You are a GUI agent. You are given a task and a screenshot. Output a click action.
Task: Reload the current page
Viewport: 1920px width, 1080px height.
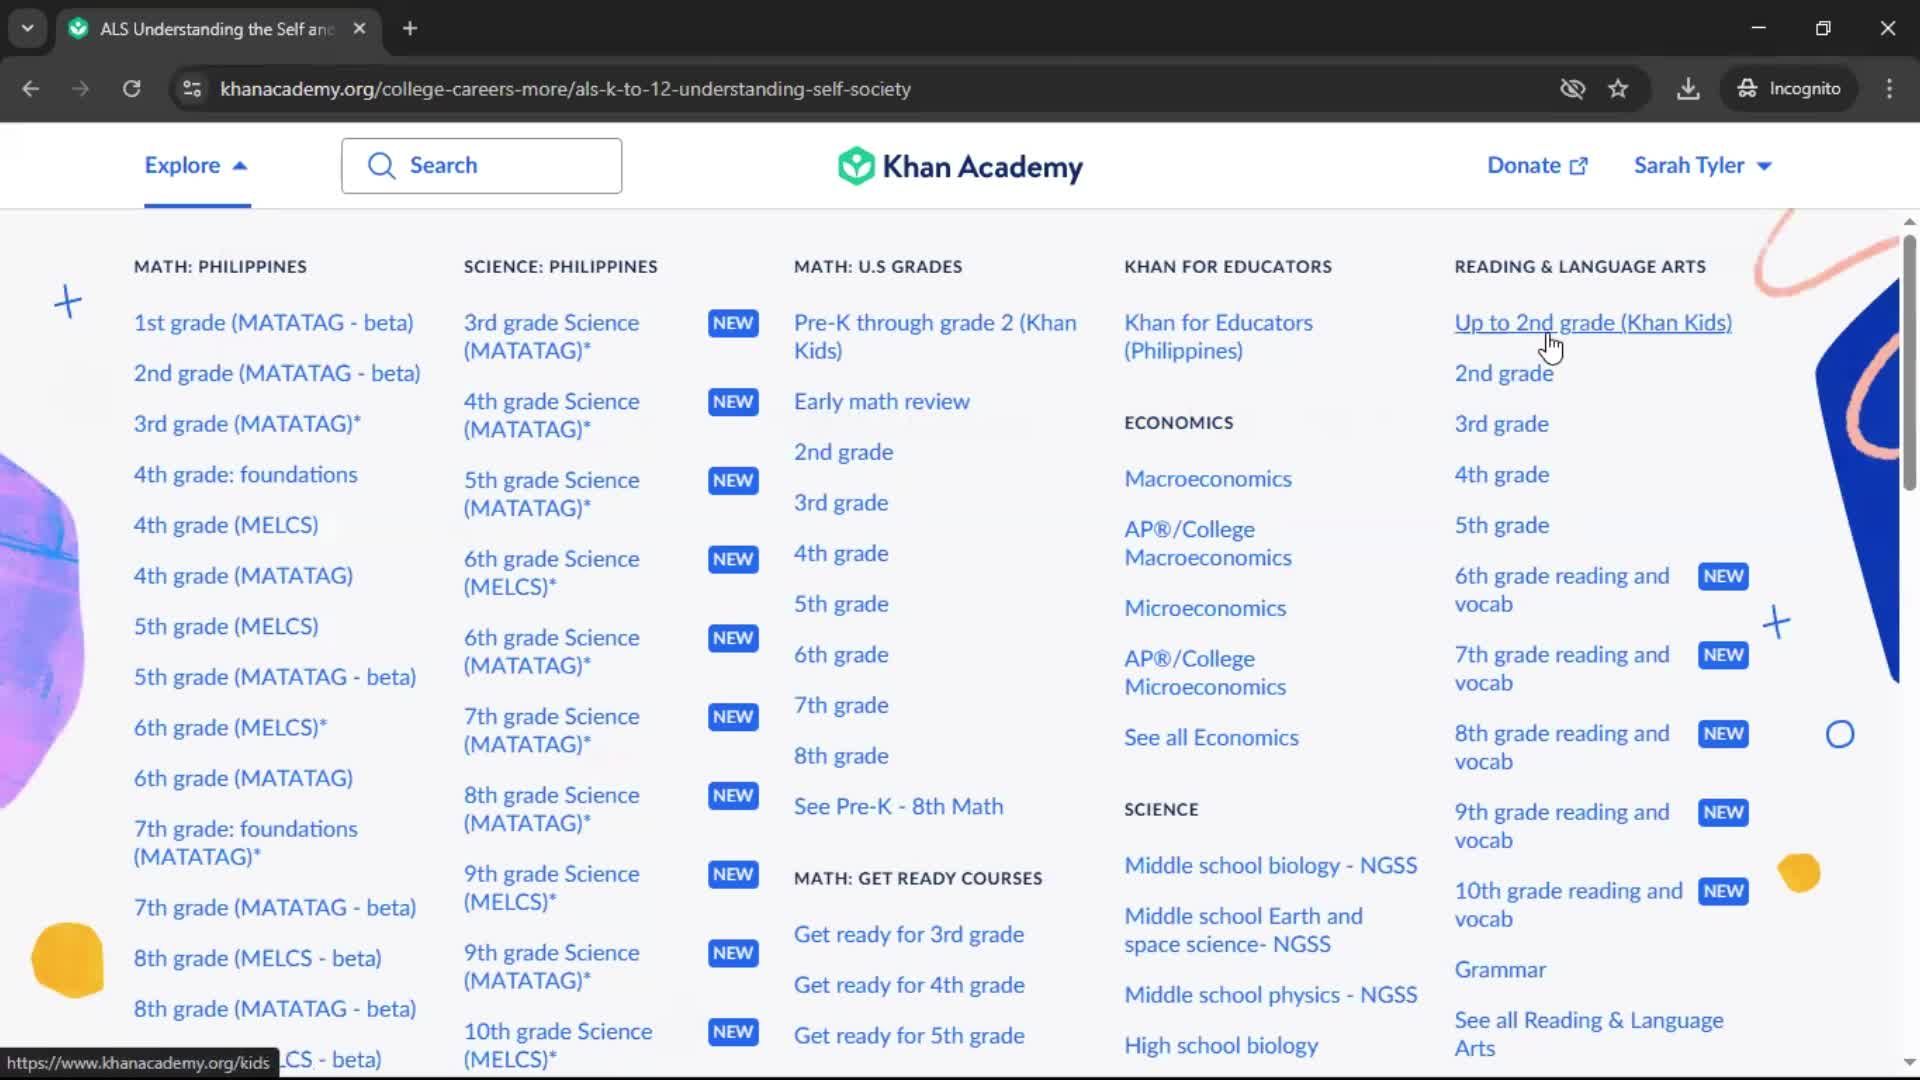(131, 89)
